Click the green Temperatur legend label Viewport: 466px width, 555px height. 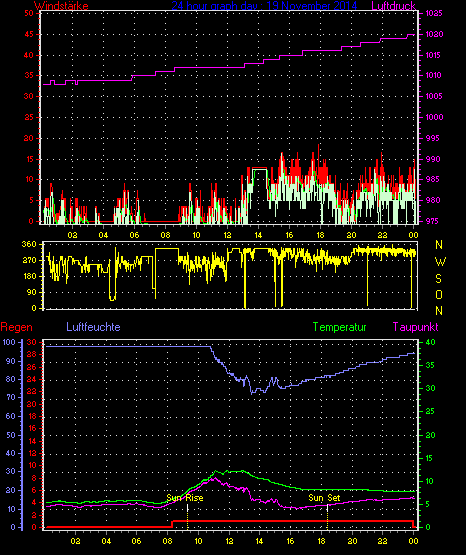pos(339,327)
